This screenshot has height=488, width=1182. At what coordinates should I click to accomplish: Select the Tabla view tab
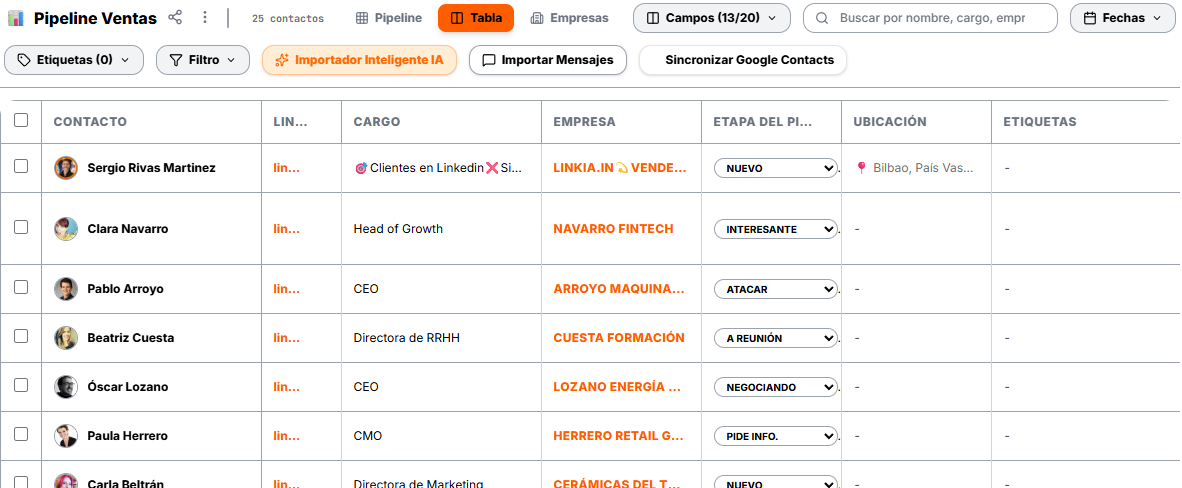(476, 18)
